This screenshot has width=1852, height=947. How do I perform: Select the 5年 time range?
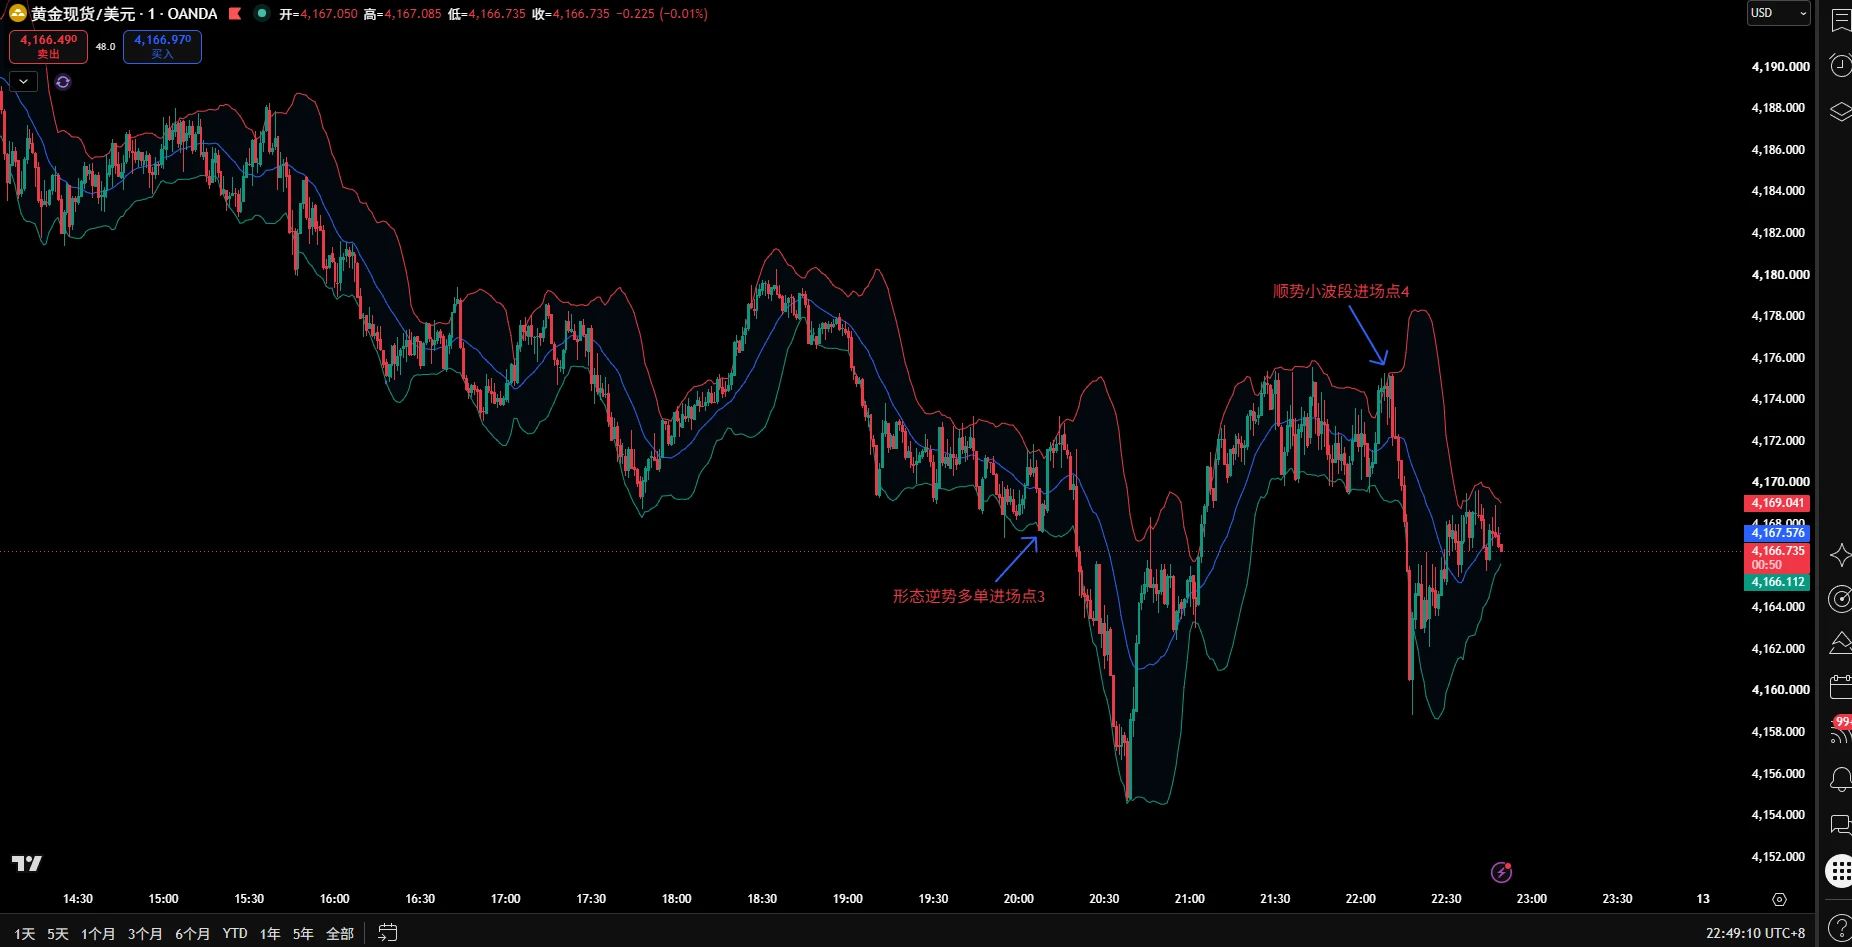[x=303, y=933]
